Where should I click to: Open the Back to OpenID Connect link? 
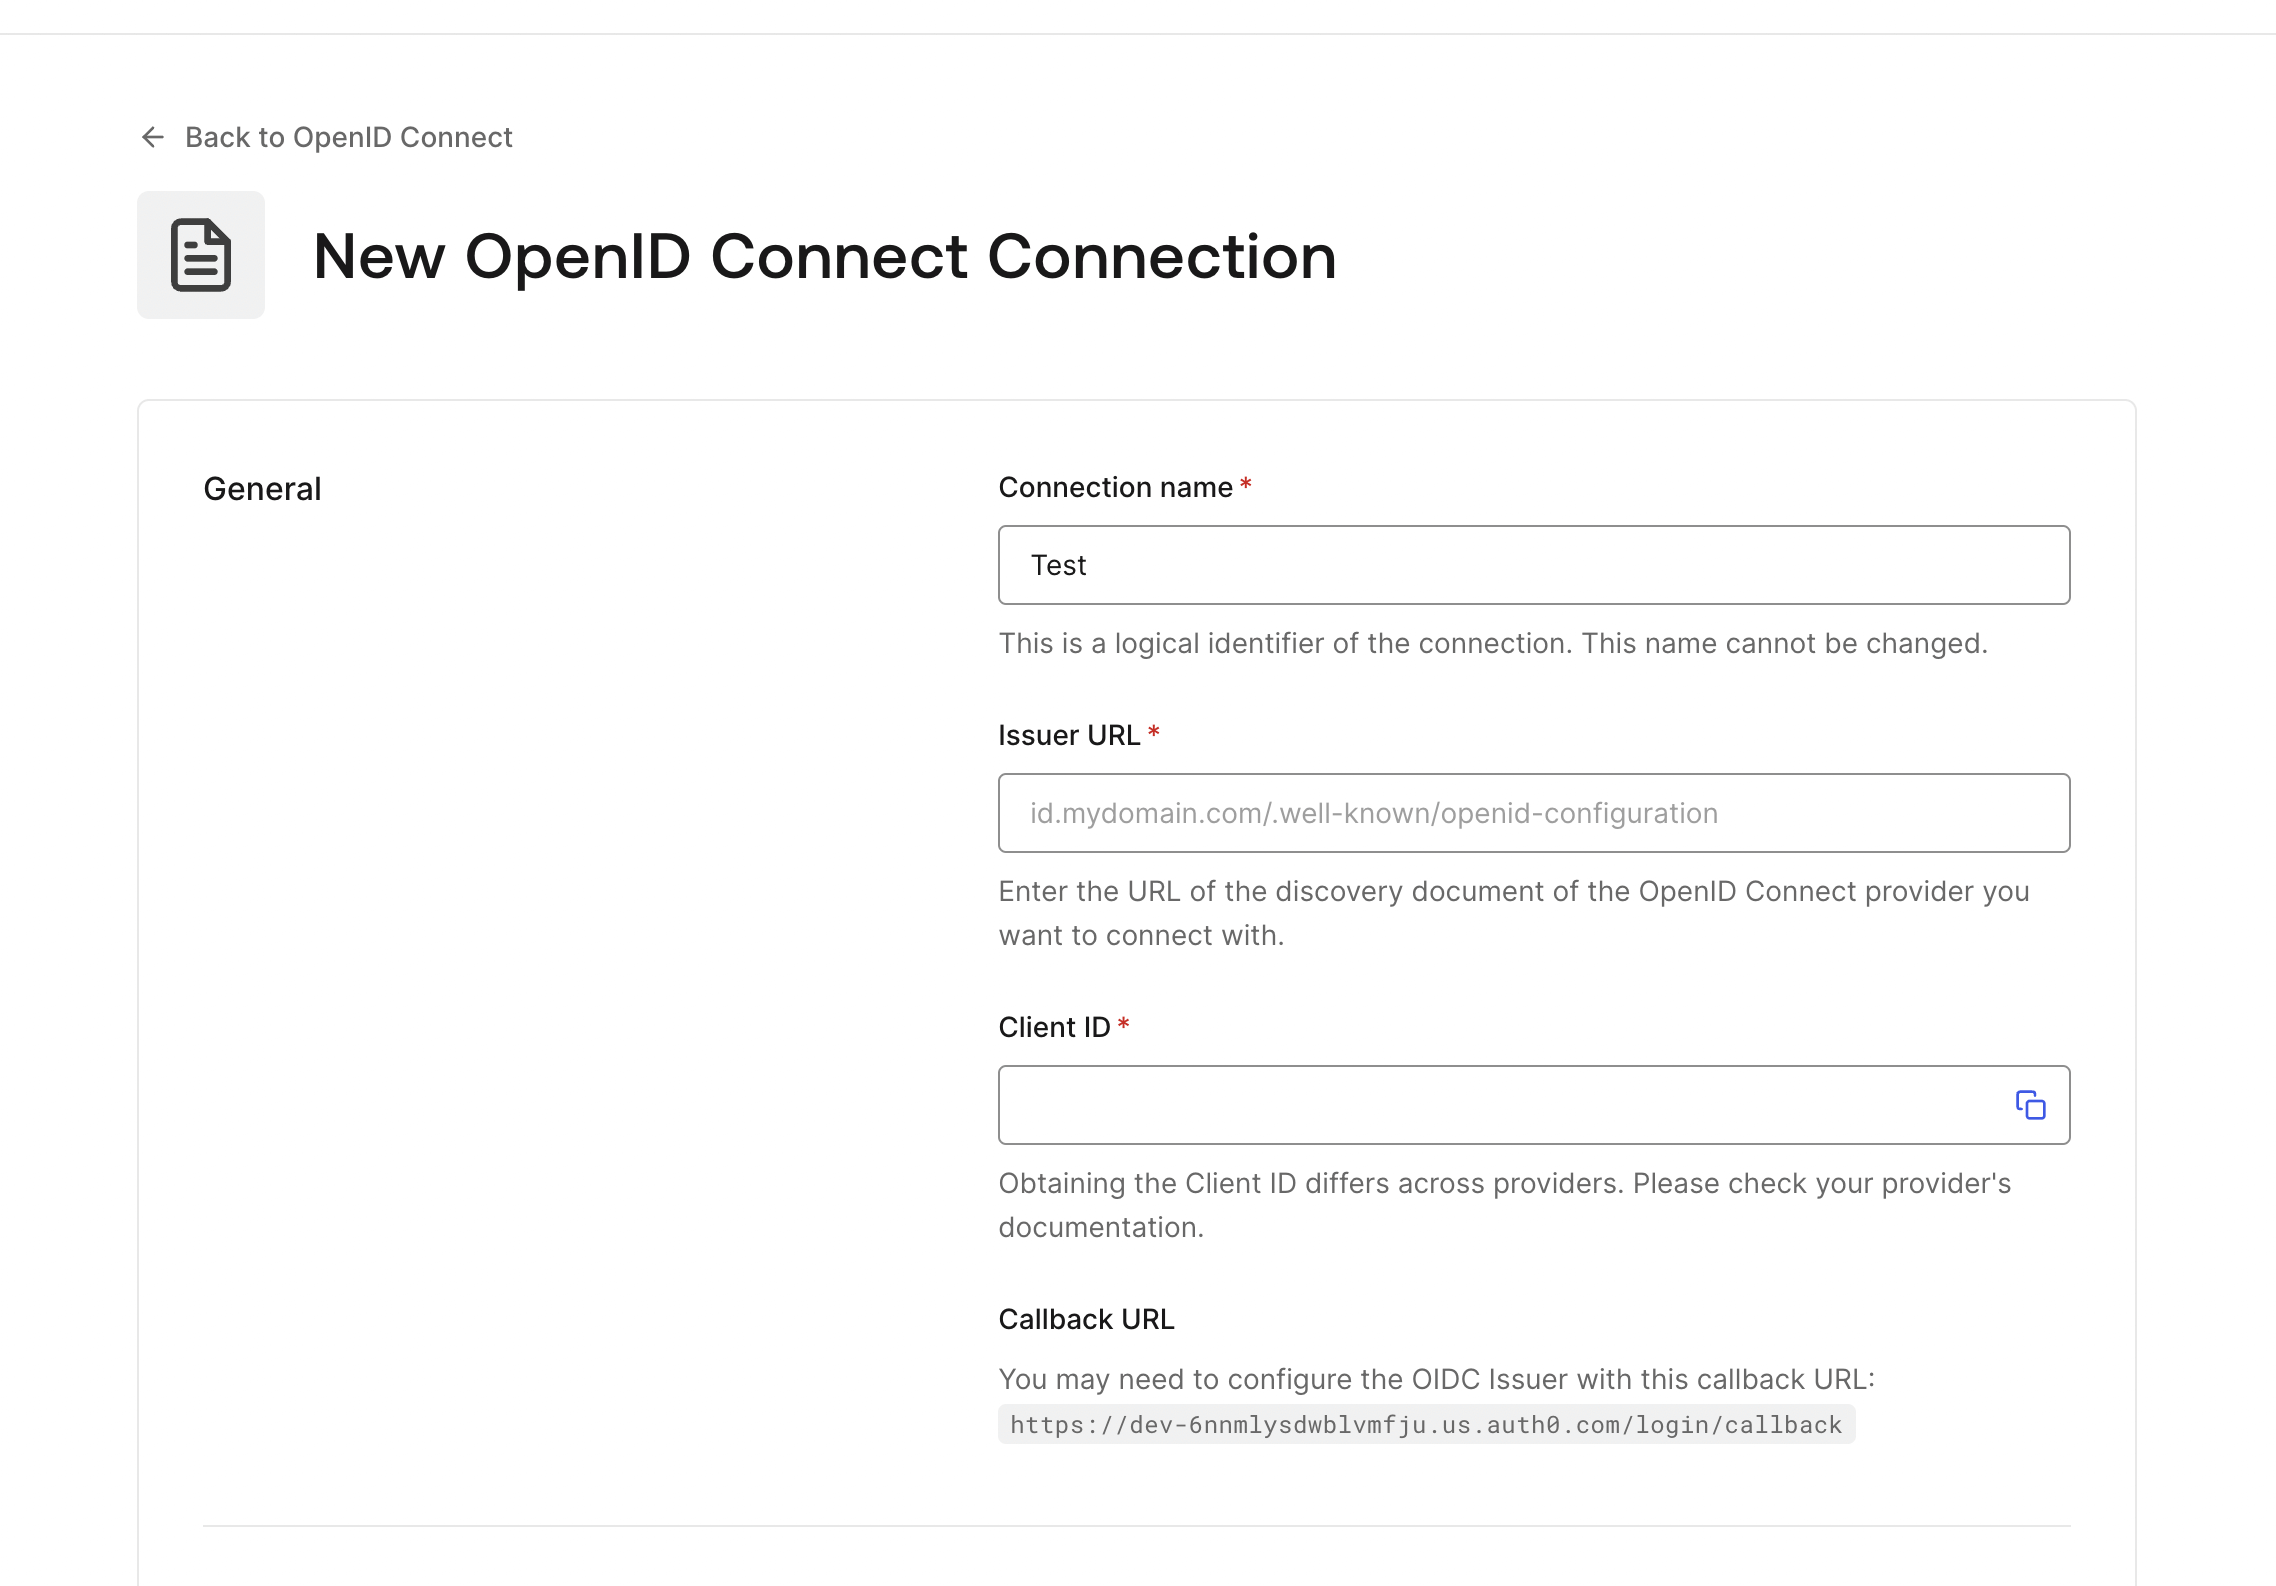tap(348, 137)
